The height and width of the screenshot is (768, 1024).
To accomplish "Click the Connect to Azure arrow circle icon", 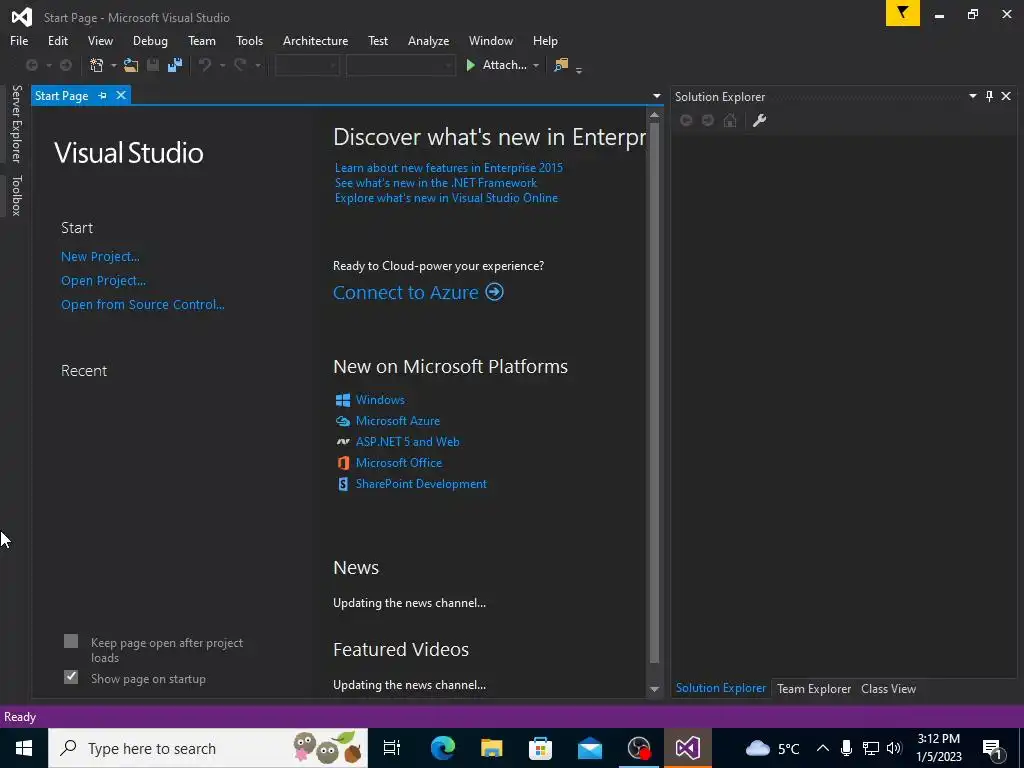I will pyautogui.click(x=494, y=291).
